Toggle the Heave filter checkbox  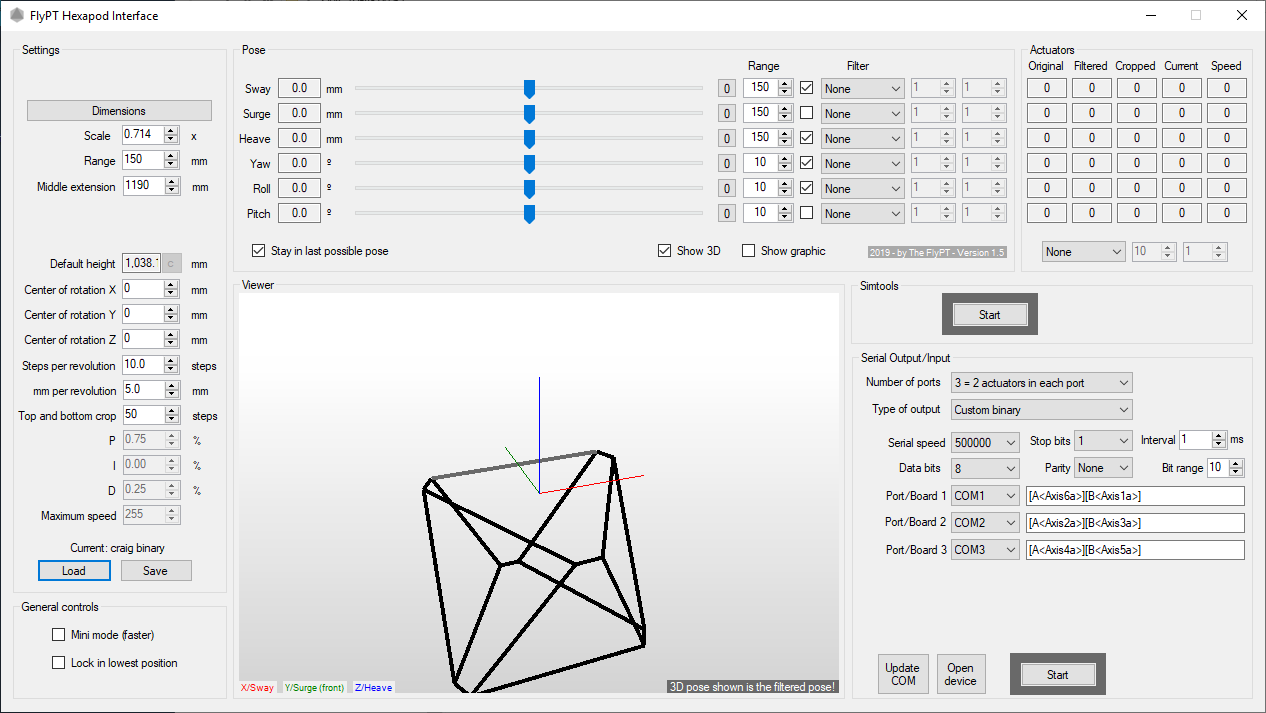[806, 138]
